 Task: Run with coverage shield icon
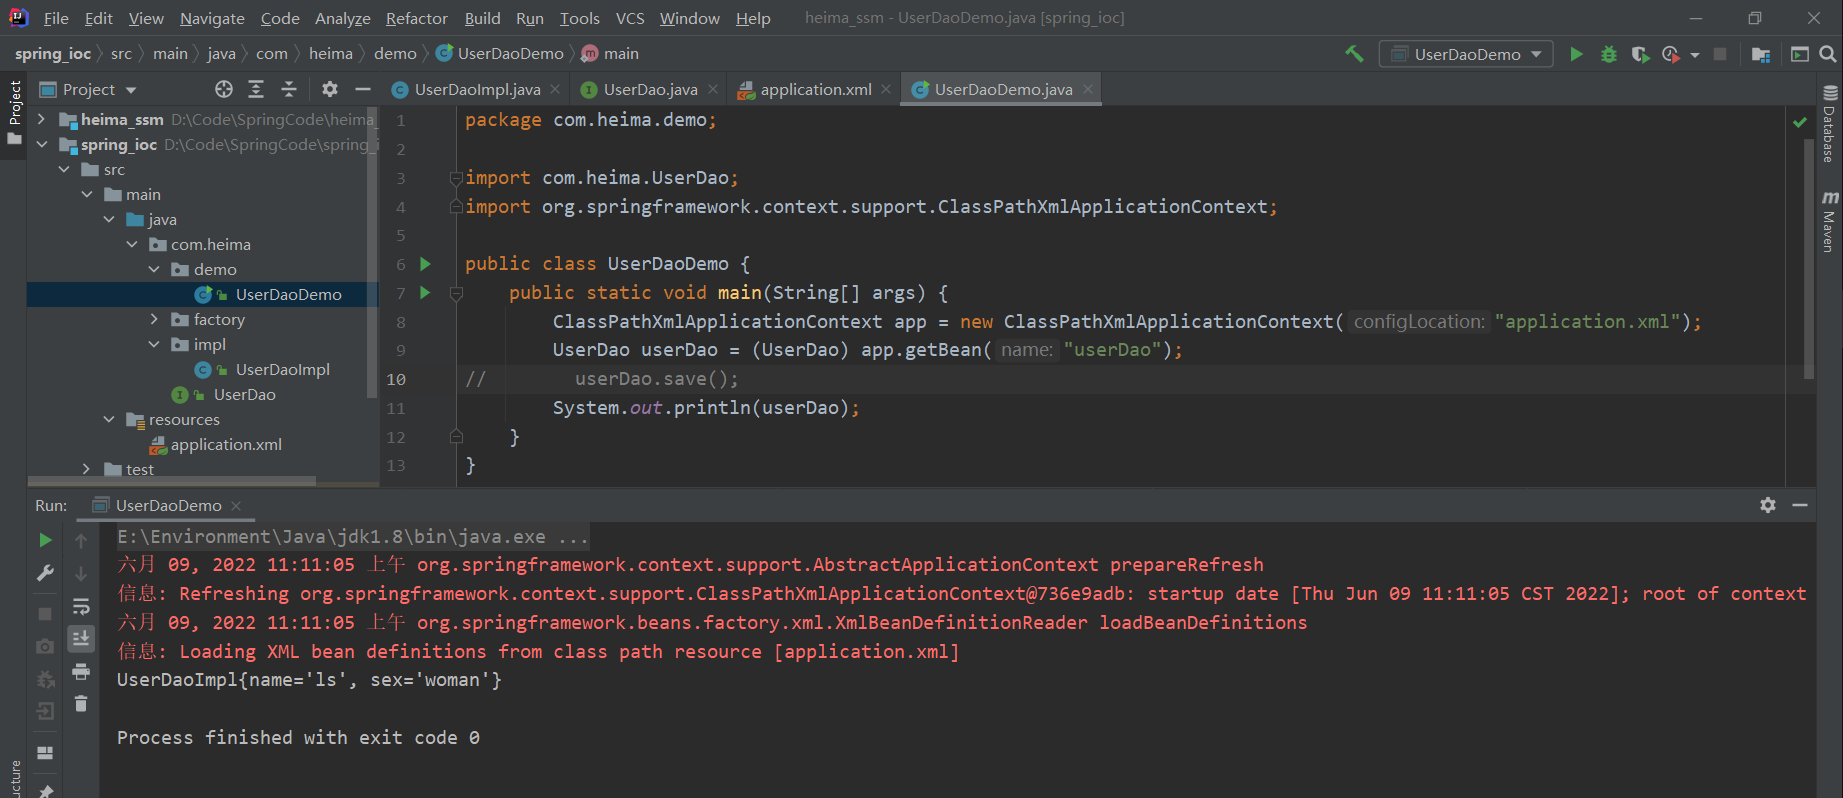[x=1640, y=54]
